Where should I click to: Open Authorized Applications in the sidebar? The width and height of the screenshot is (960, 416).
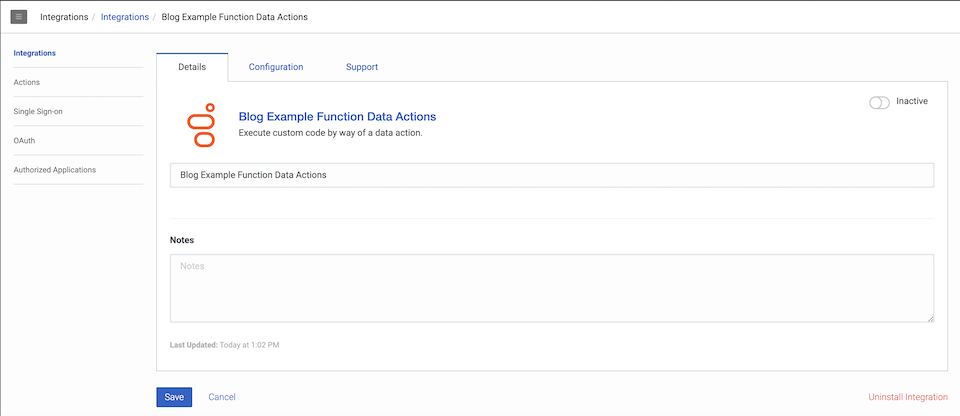(55, 170)
